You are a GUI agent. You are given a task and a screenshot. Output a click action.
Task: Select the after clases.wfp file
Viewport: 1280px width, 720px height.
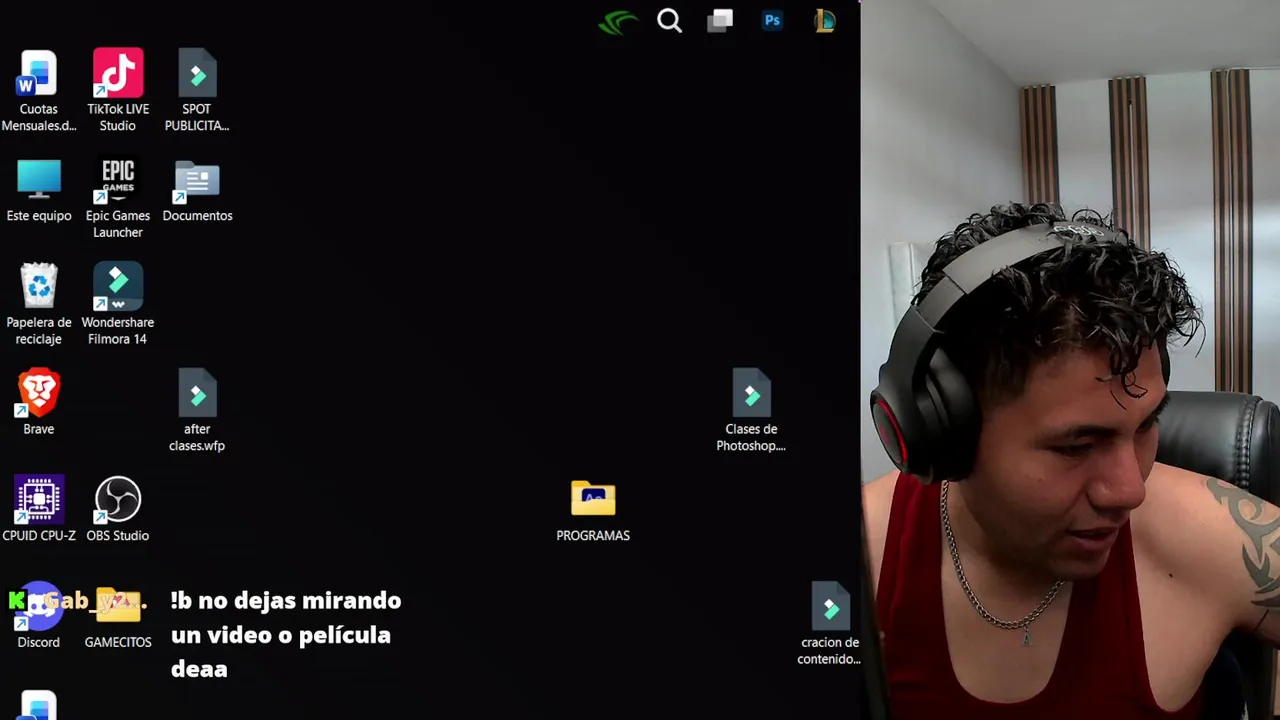pos(197,410)
